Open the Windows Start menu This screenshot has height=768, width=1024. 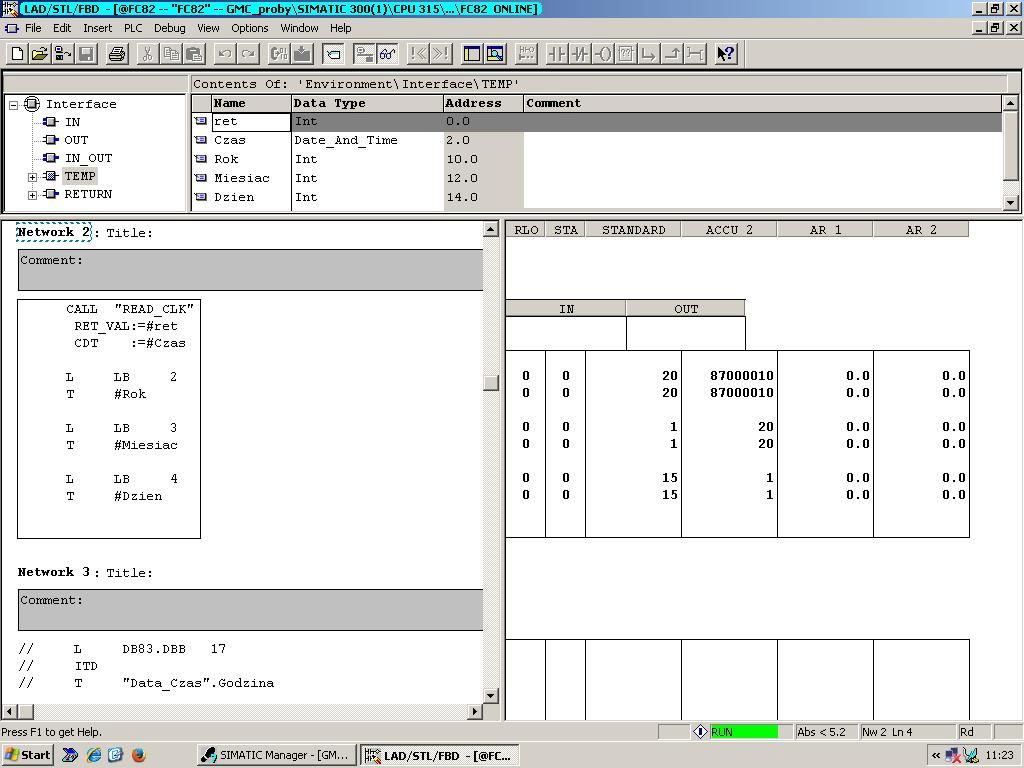pyautogui.click(x=26, y=755)
